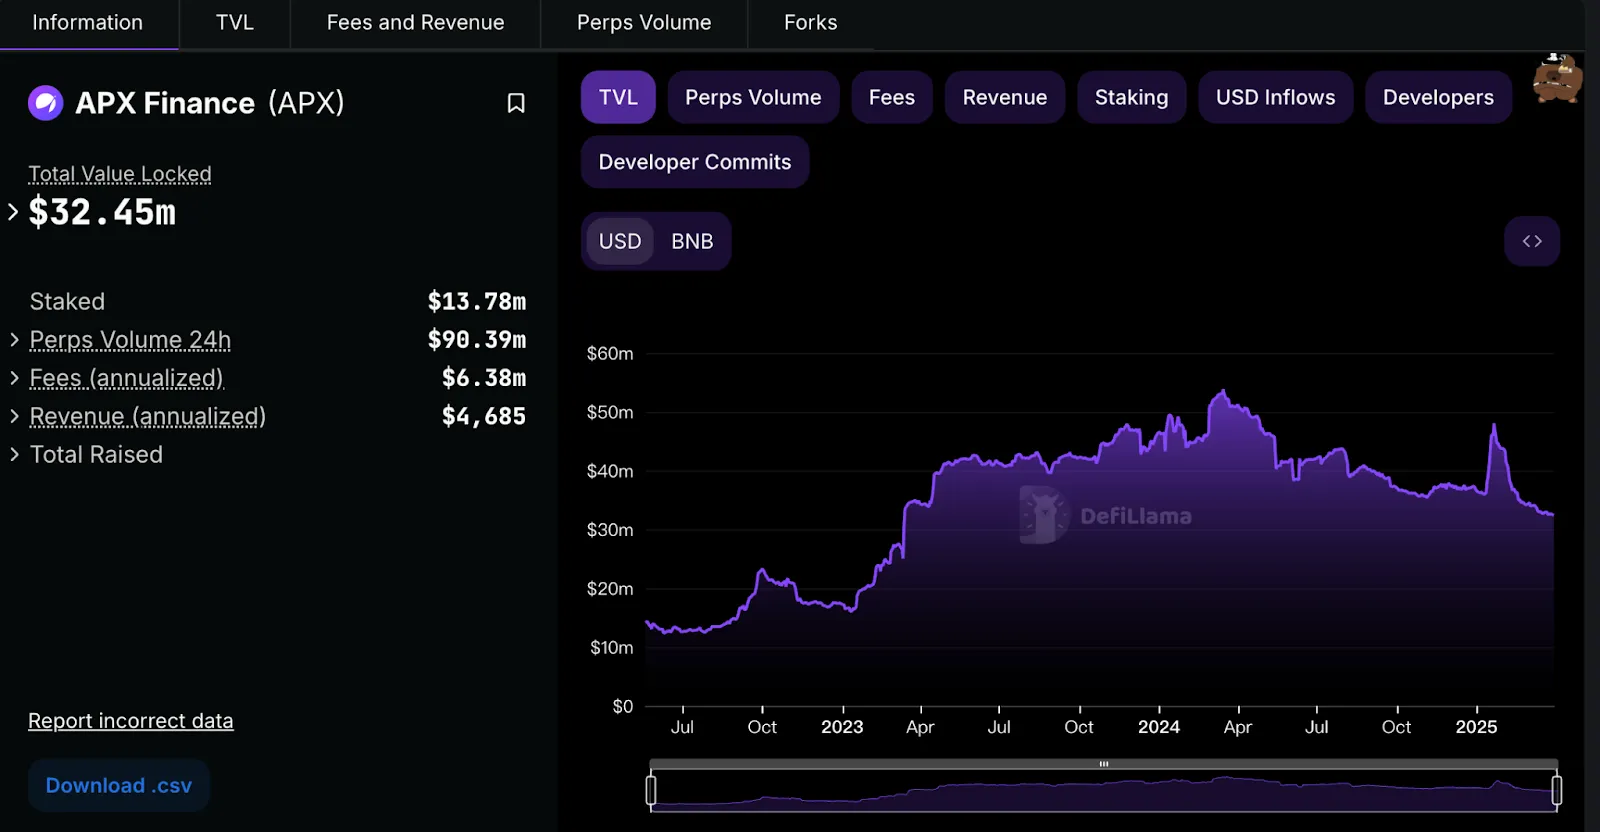Image resolution: width=1600 pixels, height=832 pixels.
Task: Click the Fees (annualized) label
Action: click(x=127, y=378)
